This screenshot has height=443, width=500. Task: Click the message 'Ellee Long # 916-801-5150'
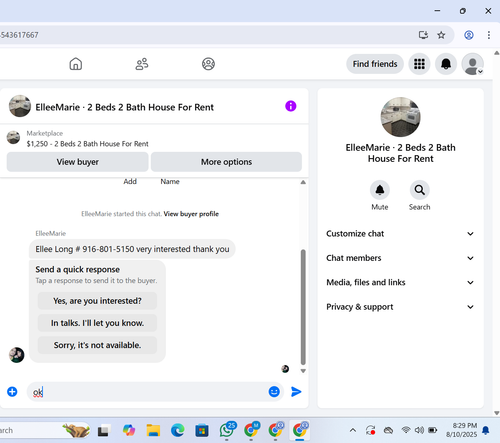click(132, 249)
